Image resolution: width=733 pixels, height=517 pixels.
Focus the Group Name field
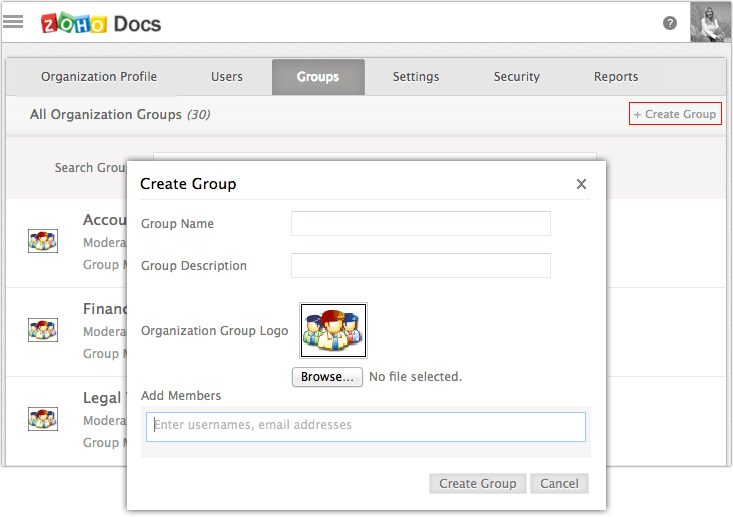[420, 224]
